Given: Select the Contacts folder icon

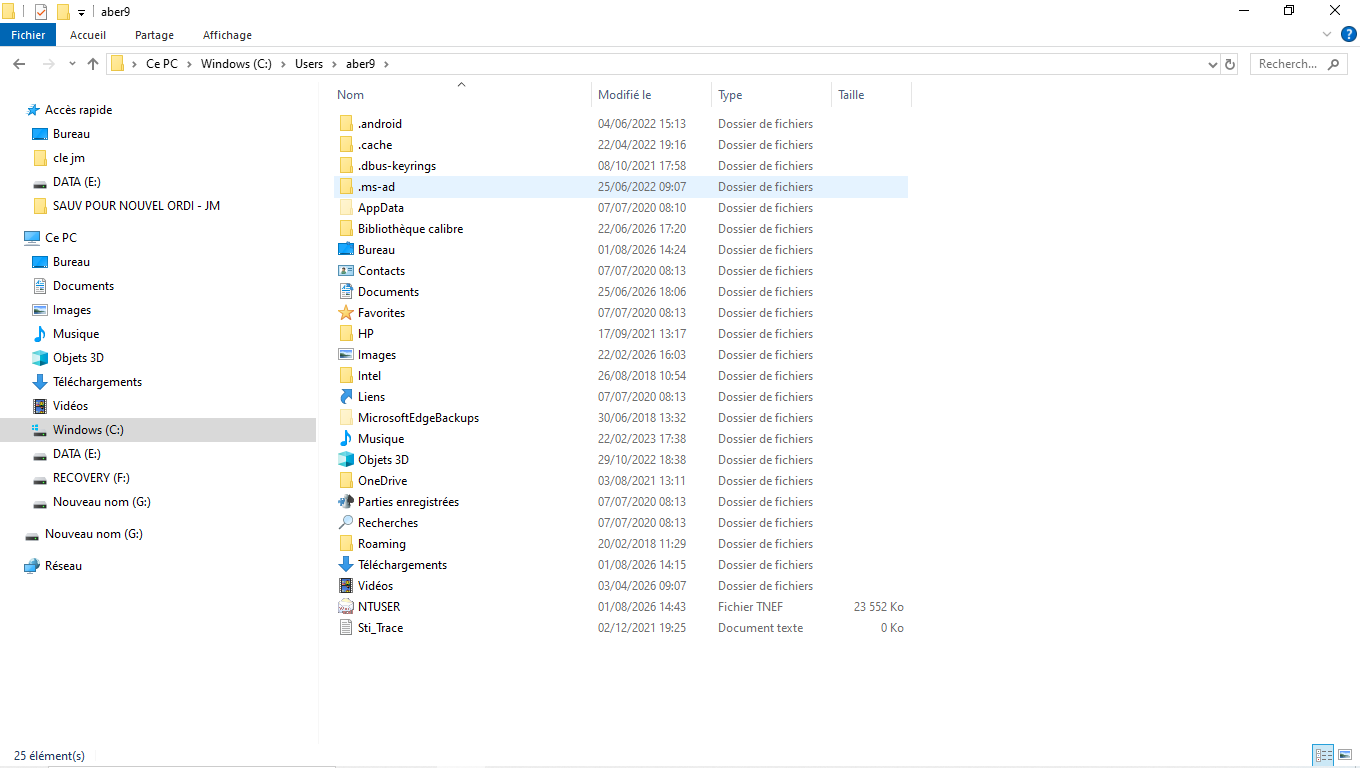Looking at the screenshot, I should pyautogui.click(x=346, y=271).
